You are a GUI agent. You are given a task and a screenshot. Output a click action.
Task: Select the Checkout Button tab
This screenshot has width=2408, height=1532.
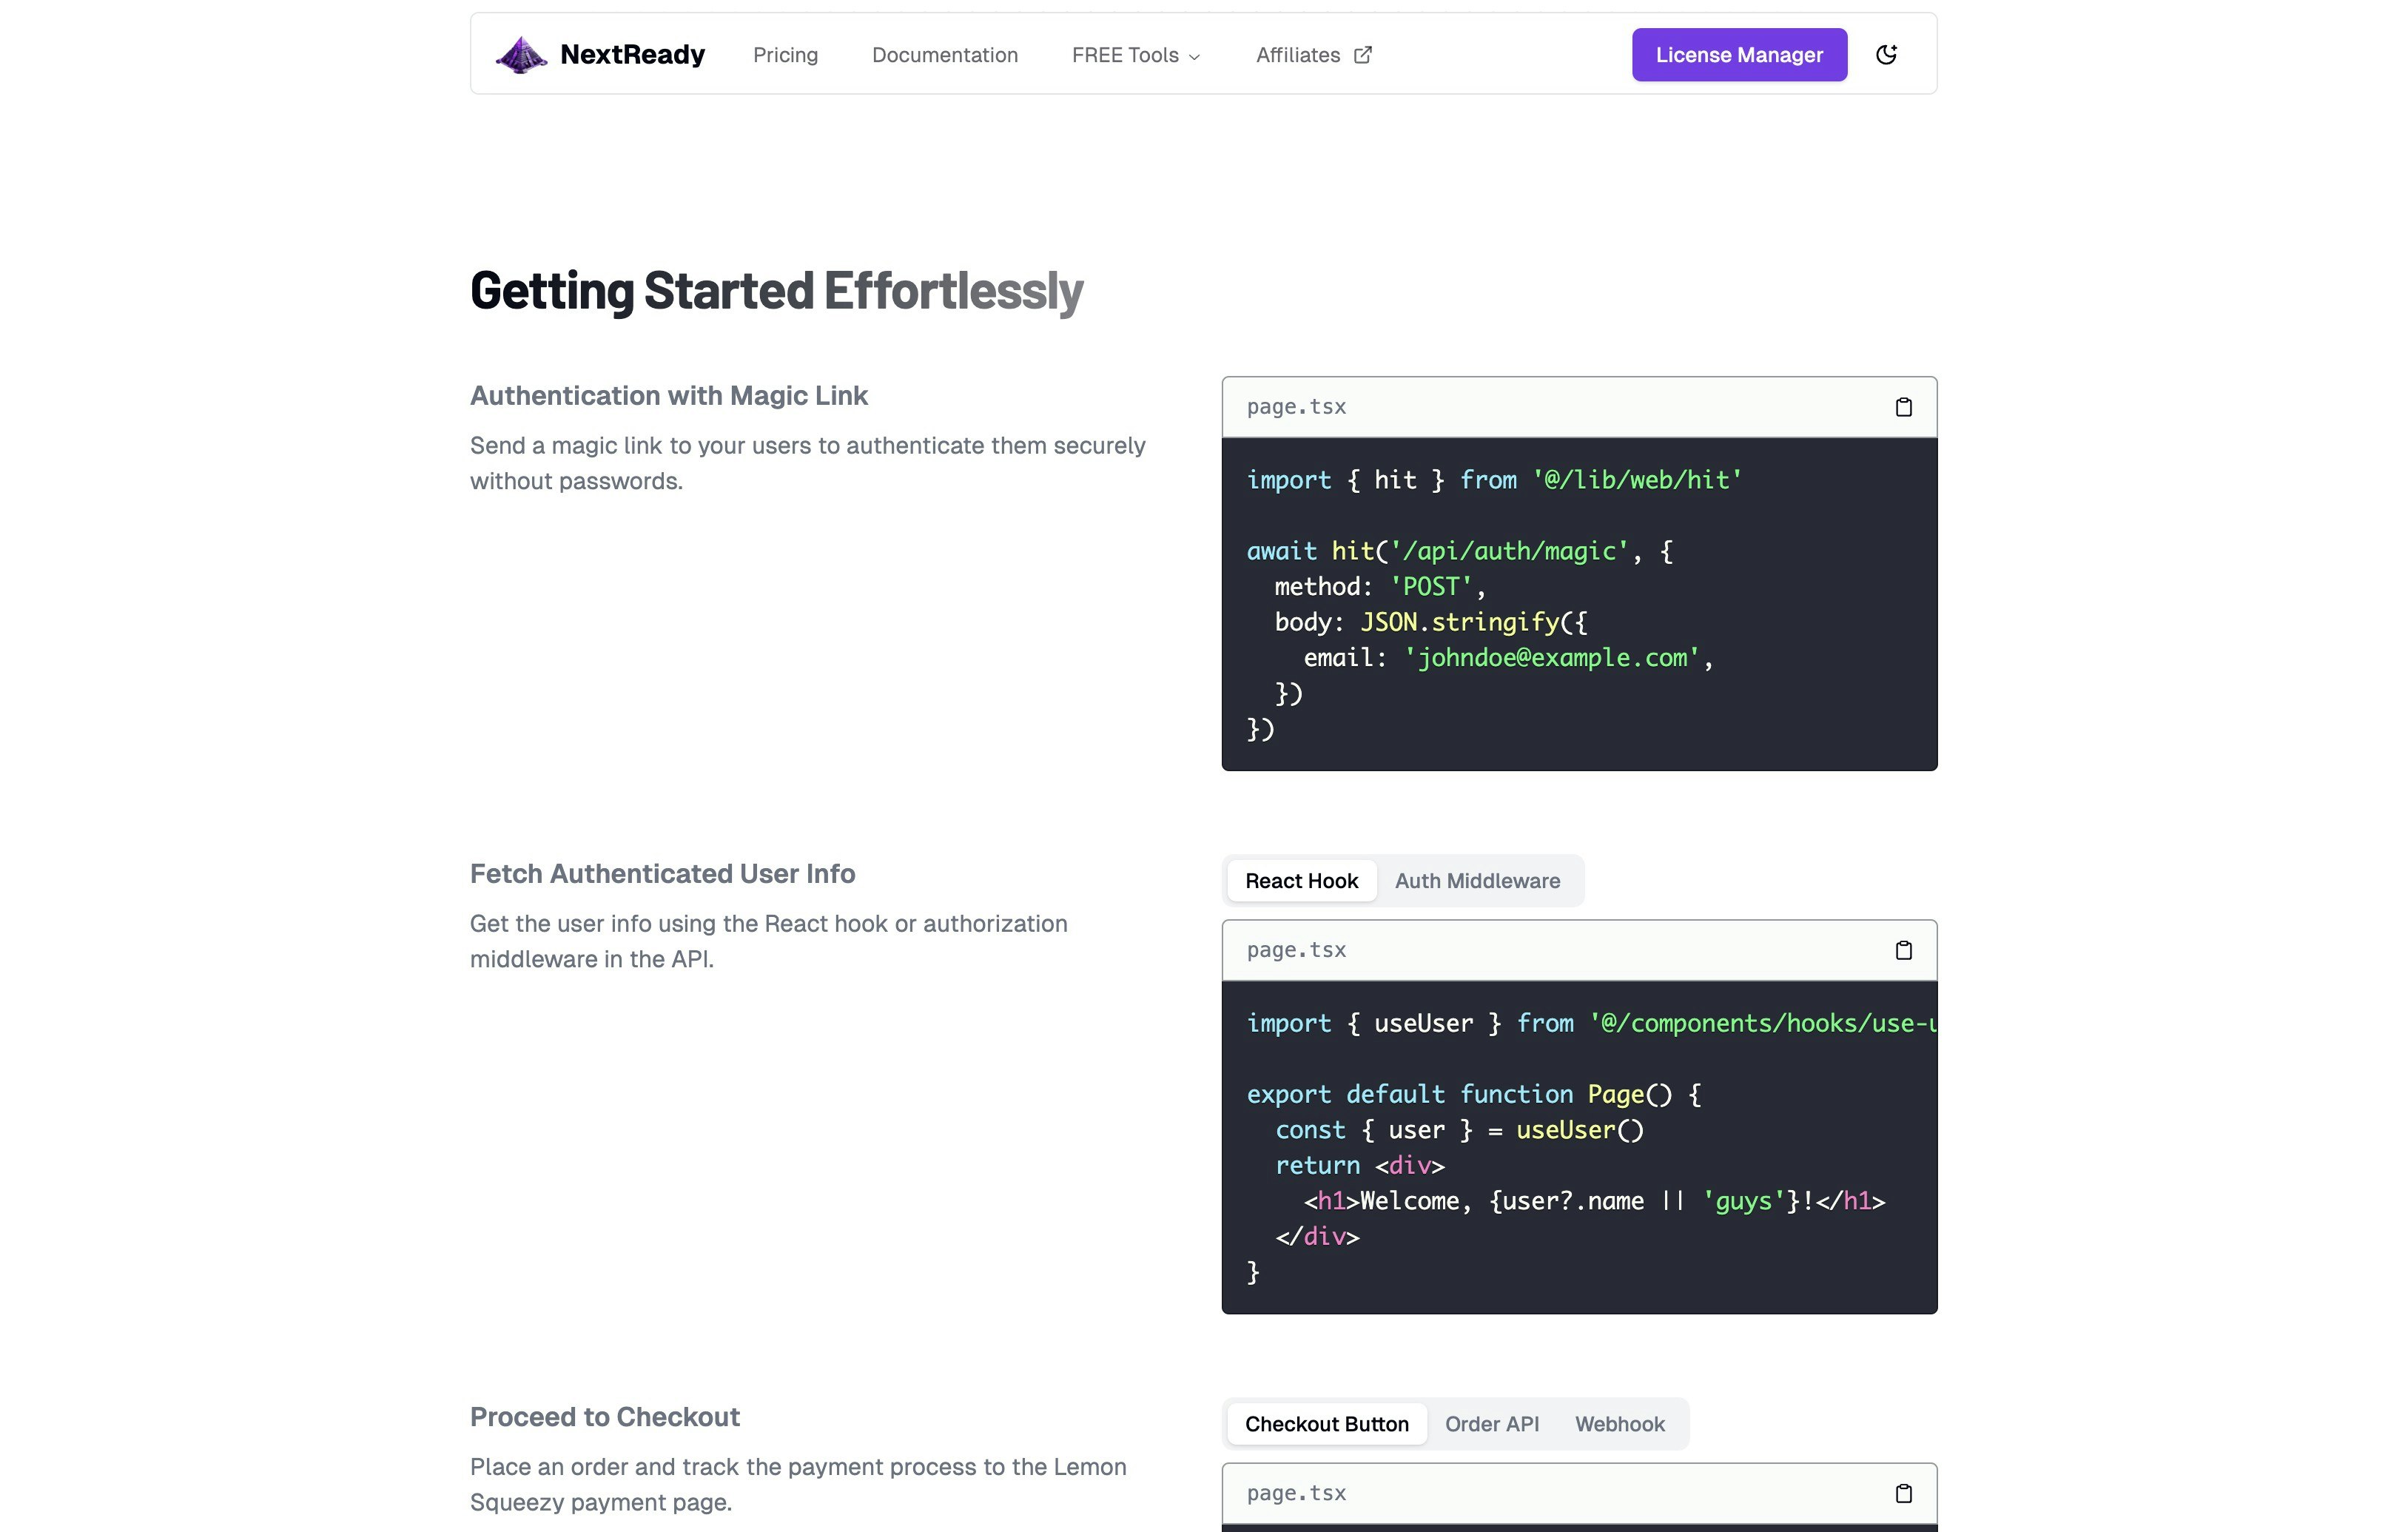(1326, 1424)
